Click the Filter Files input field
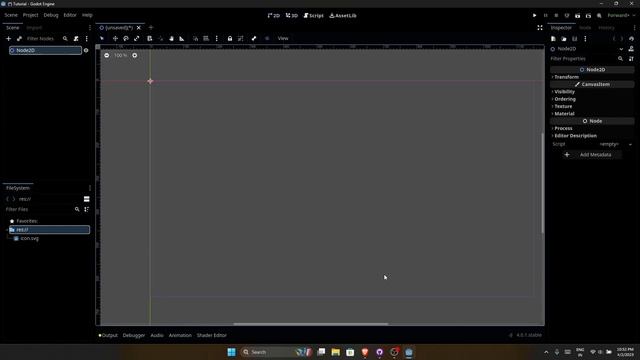The image size is (640, 360). tap(39, 209)
